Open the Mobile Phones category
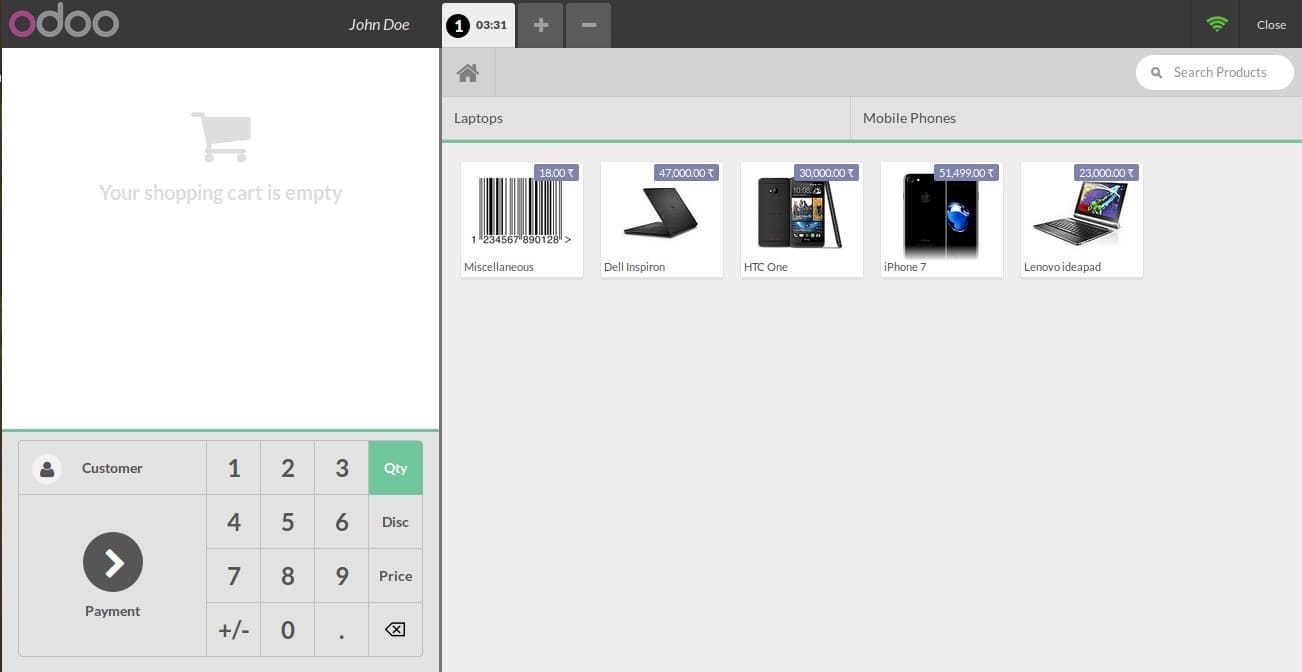1302x672 pixels. click(x=1076, y=118)
